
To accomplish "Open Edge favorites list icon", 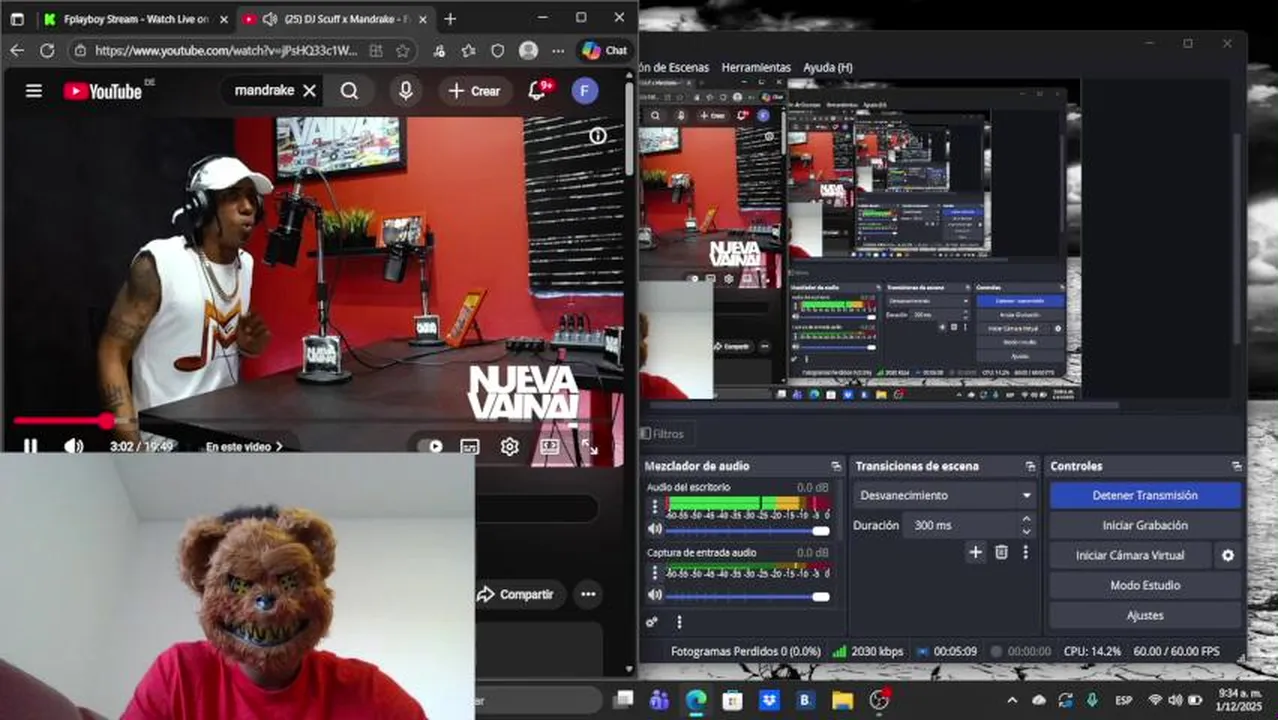I will coord(468,50).
